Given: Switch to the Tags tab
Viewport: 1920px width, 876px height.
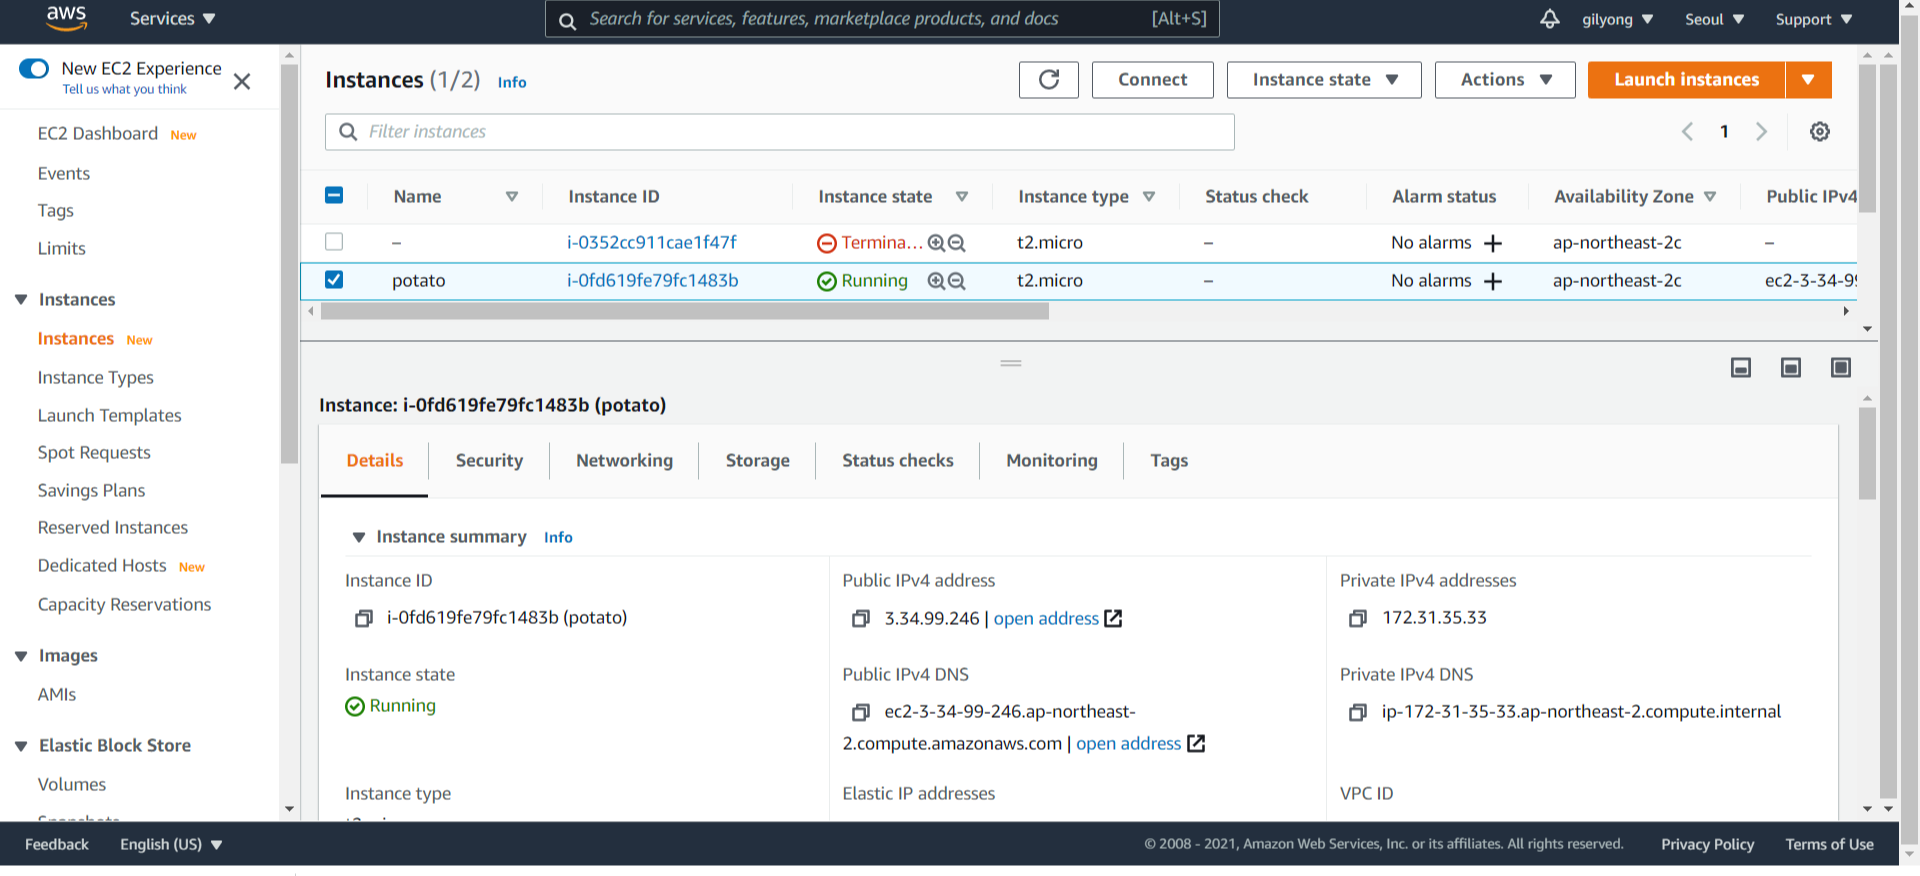Looking at the screenshot, I should (x=1169, y=460).
